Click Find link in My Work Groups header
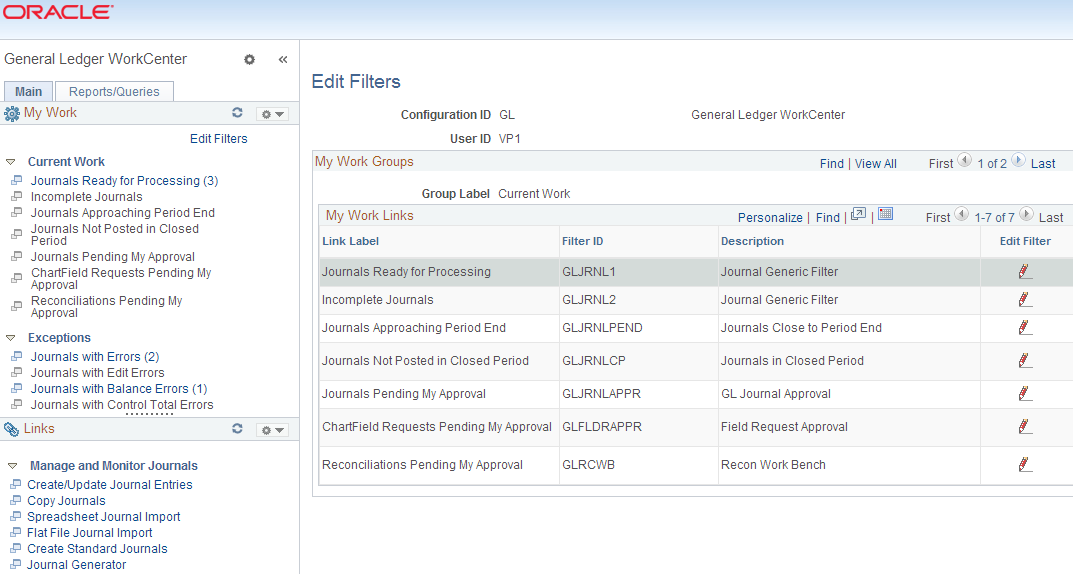The image size is (1073, 574). tap(831, 164)
